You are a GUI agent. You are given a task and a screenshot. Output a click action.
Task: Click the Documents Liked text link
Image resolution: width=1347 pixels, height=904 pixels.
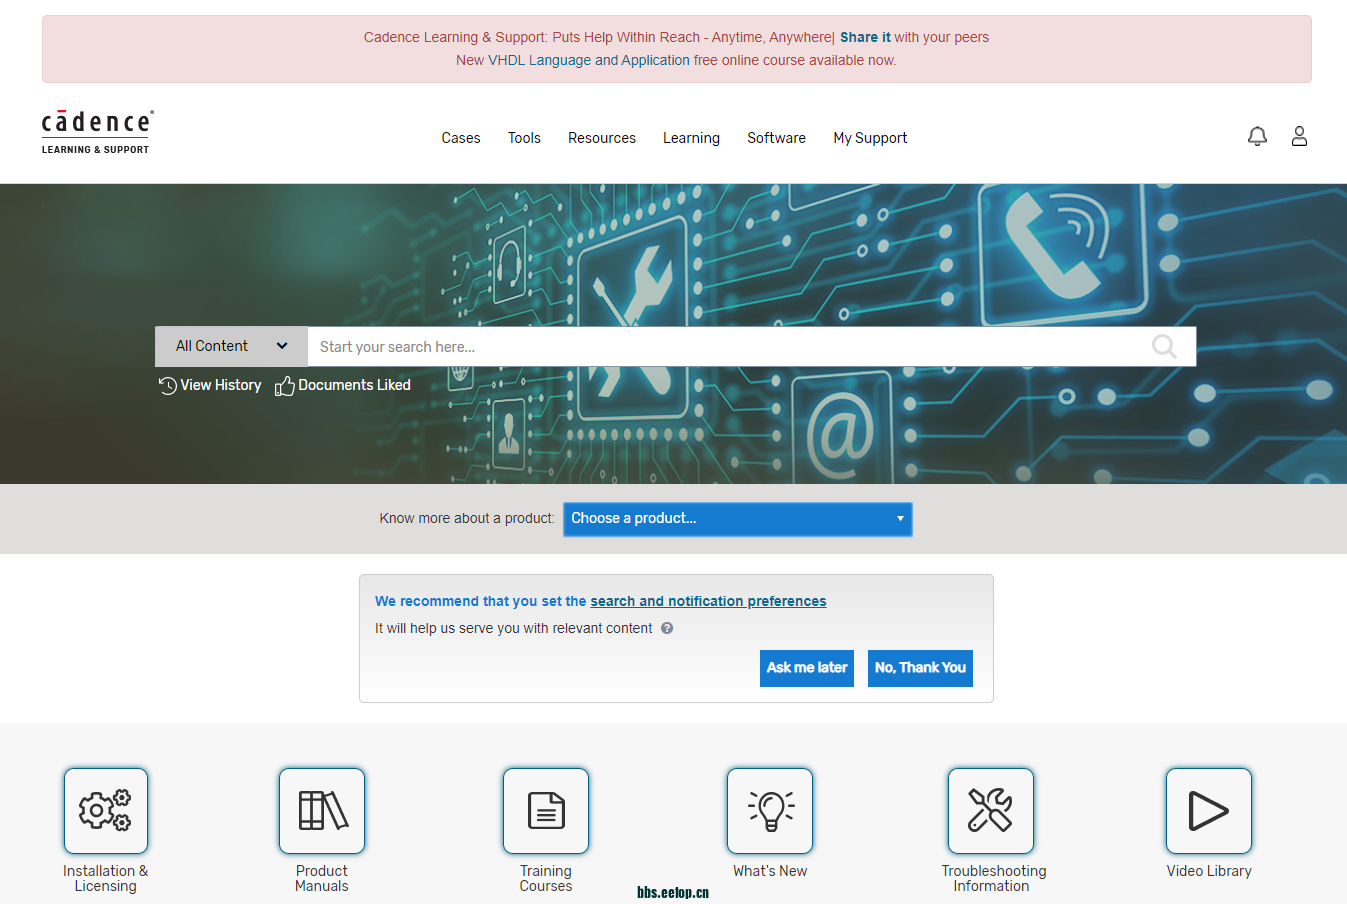354,385
